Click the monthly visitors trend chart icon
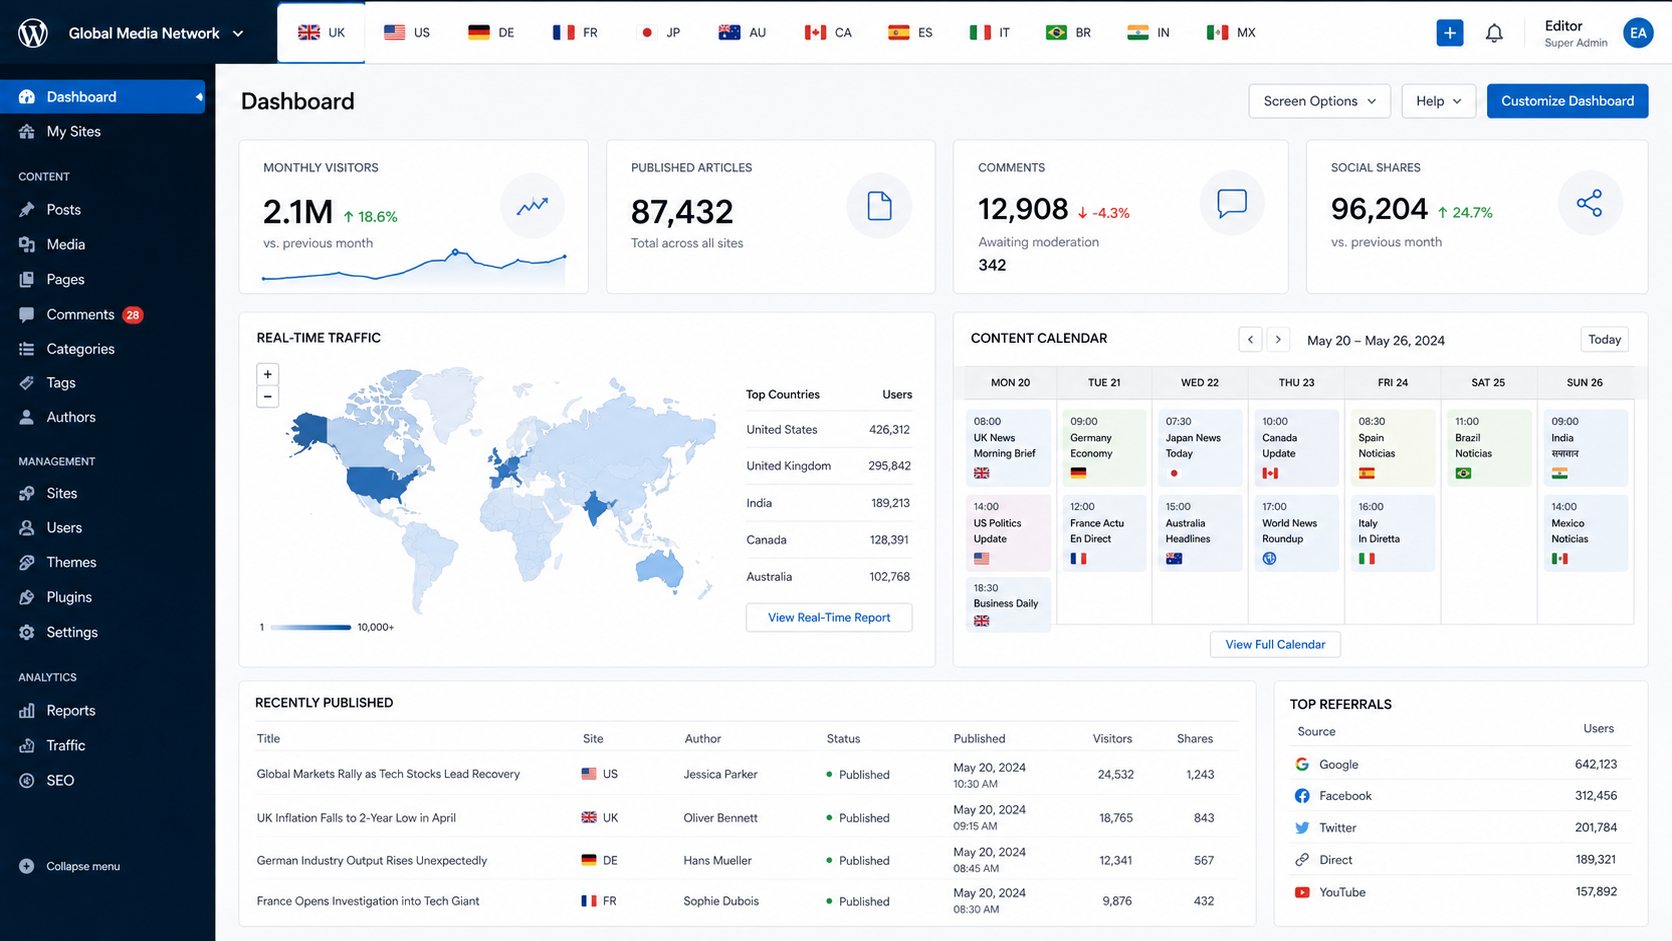The width and height of the screenshot is (1672, 941). click(x=532, y=206)
